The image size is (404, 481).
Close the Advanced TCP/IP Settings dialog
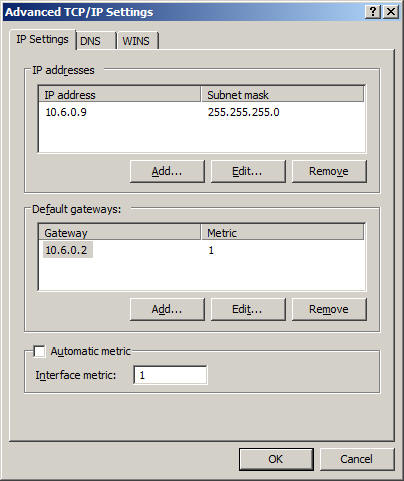[391, 12]
